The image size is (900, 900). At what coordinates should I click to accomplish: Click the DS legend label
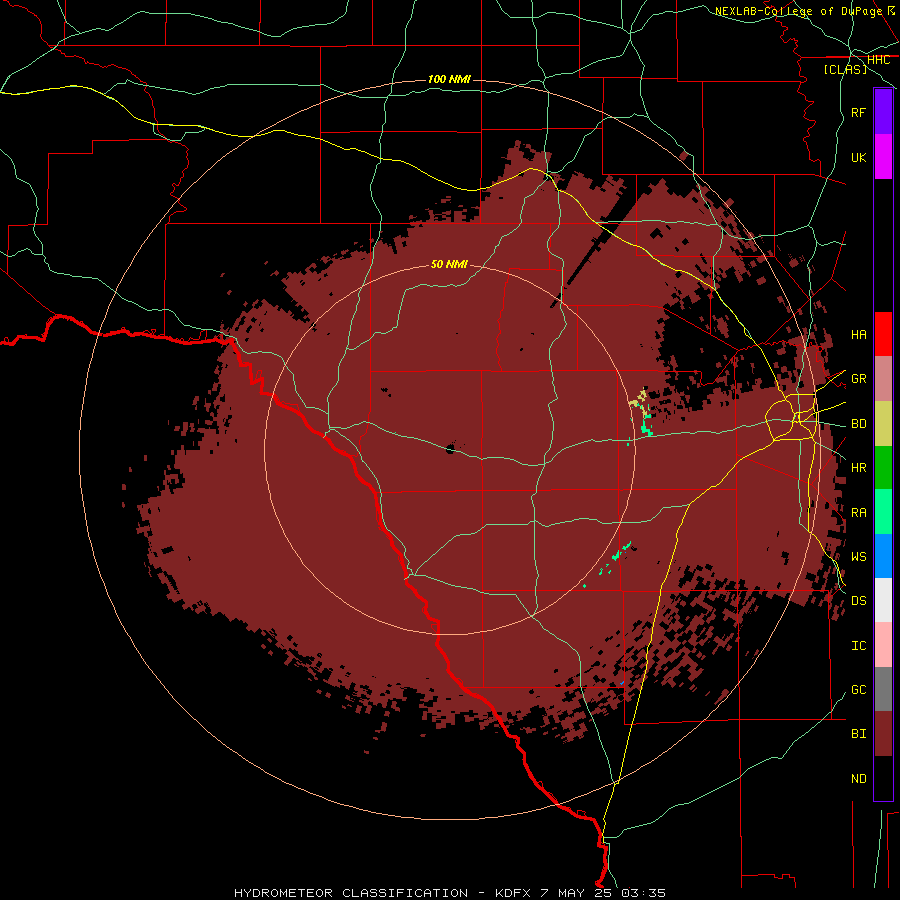pos(858,600)
